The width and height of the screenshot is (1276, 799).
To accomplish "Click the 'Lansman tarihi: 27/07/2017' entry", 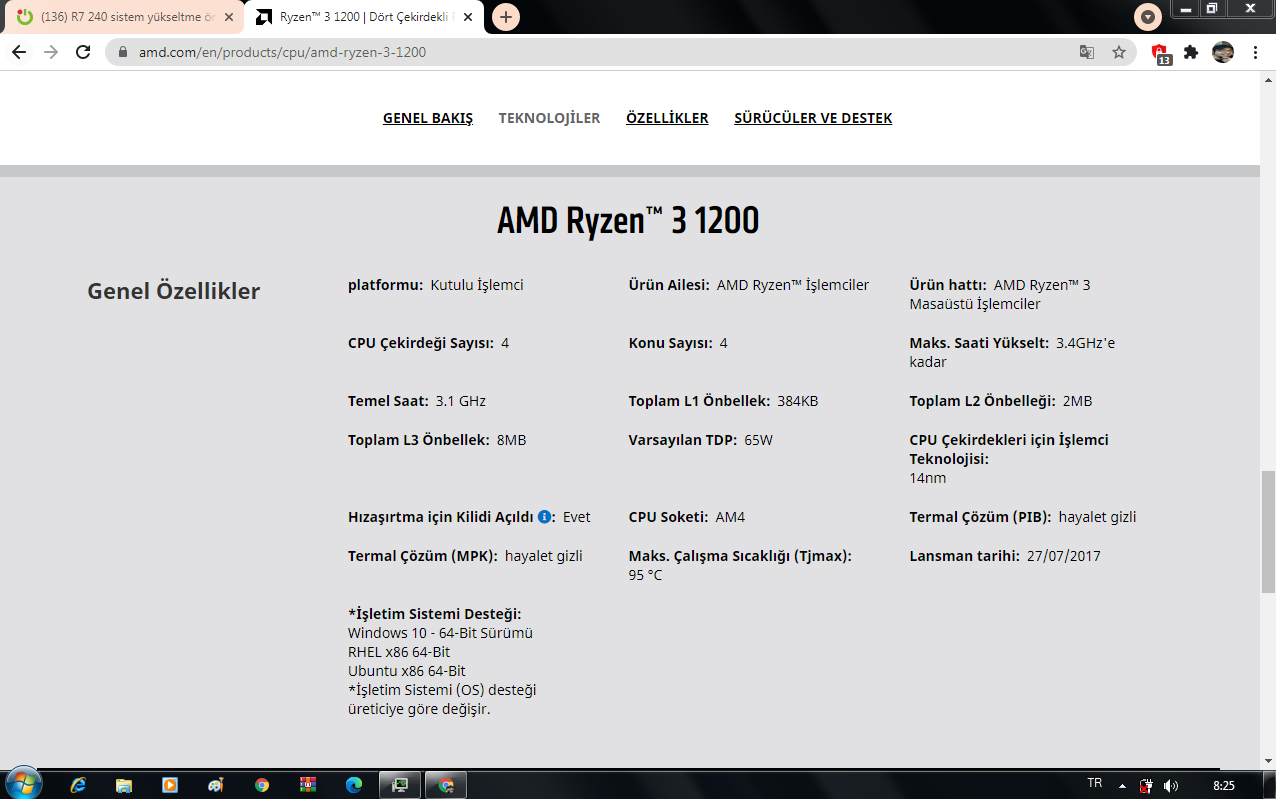I will click(x=1005, y=556).
